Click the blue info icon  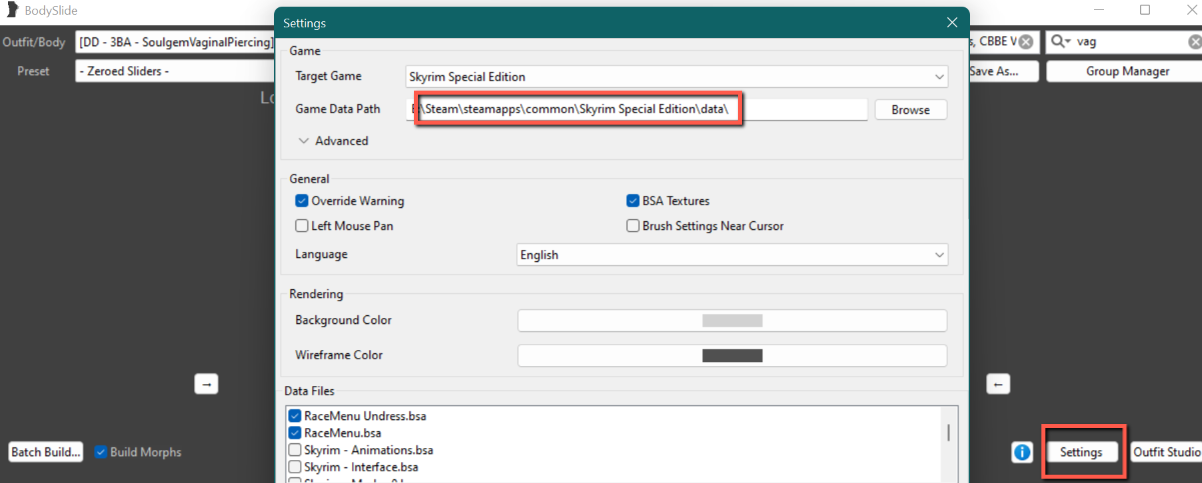click(1022, 452)
